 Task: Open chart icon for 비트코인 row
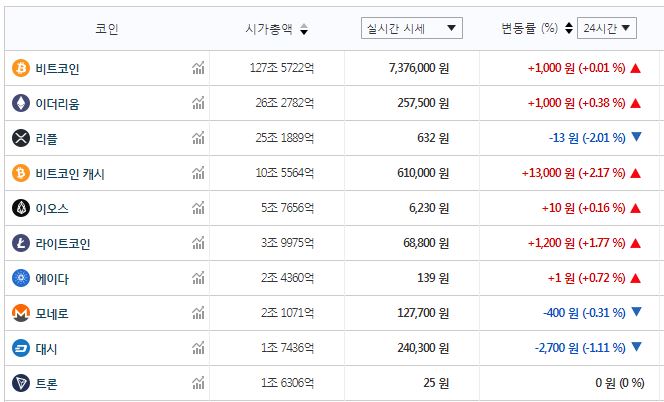coord(198,68)
